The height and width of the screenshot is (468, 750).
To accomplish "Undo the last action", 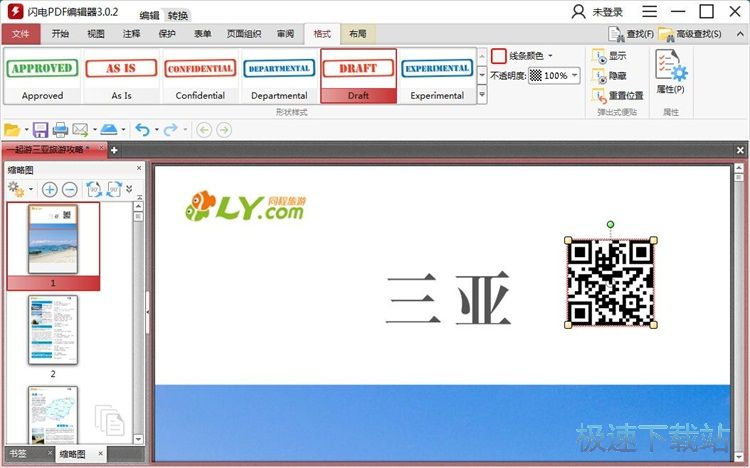I will point(143,130).
